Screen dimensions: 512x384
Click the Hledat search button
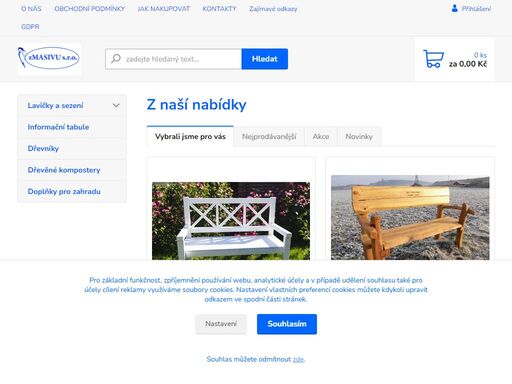coord(265,59)
